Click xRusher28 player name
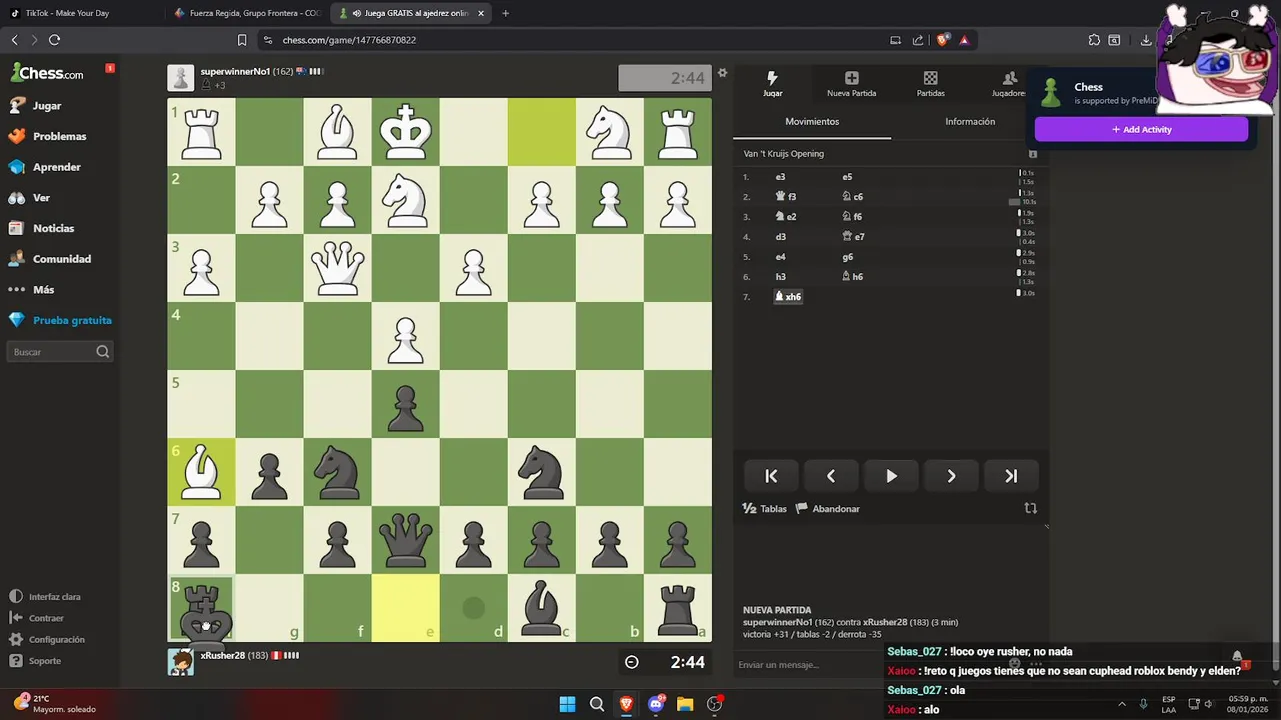1281x720 pixels. (223, 656)
